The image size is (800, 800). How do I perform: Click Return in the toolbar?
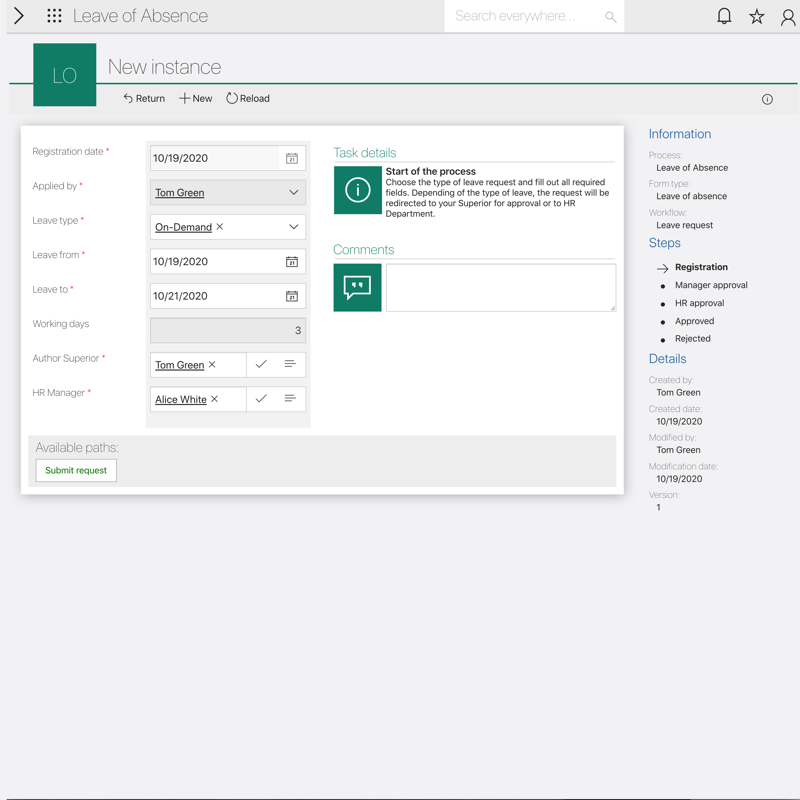[144, 99]
